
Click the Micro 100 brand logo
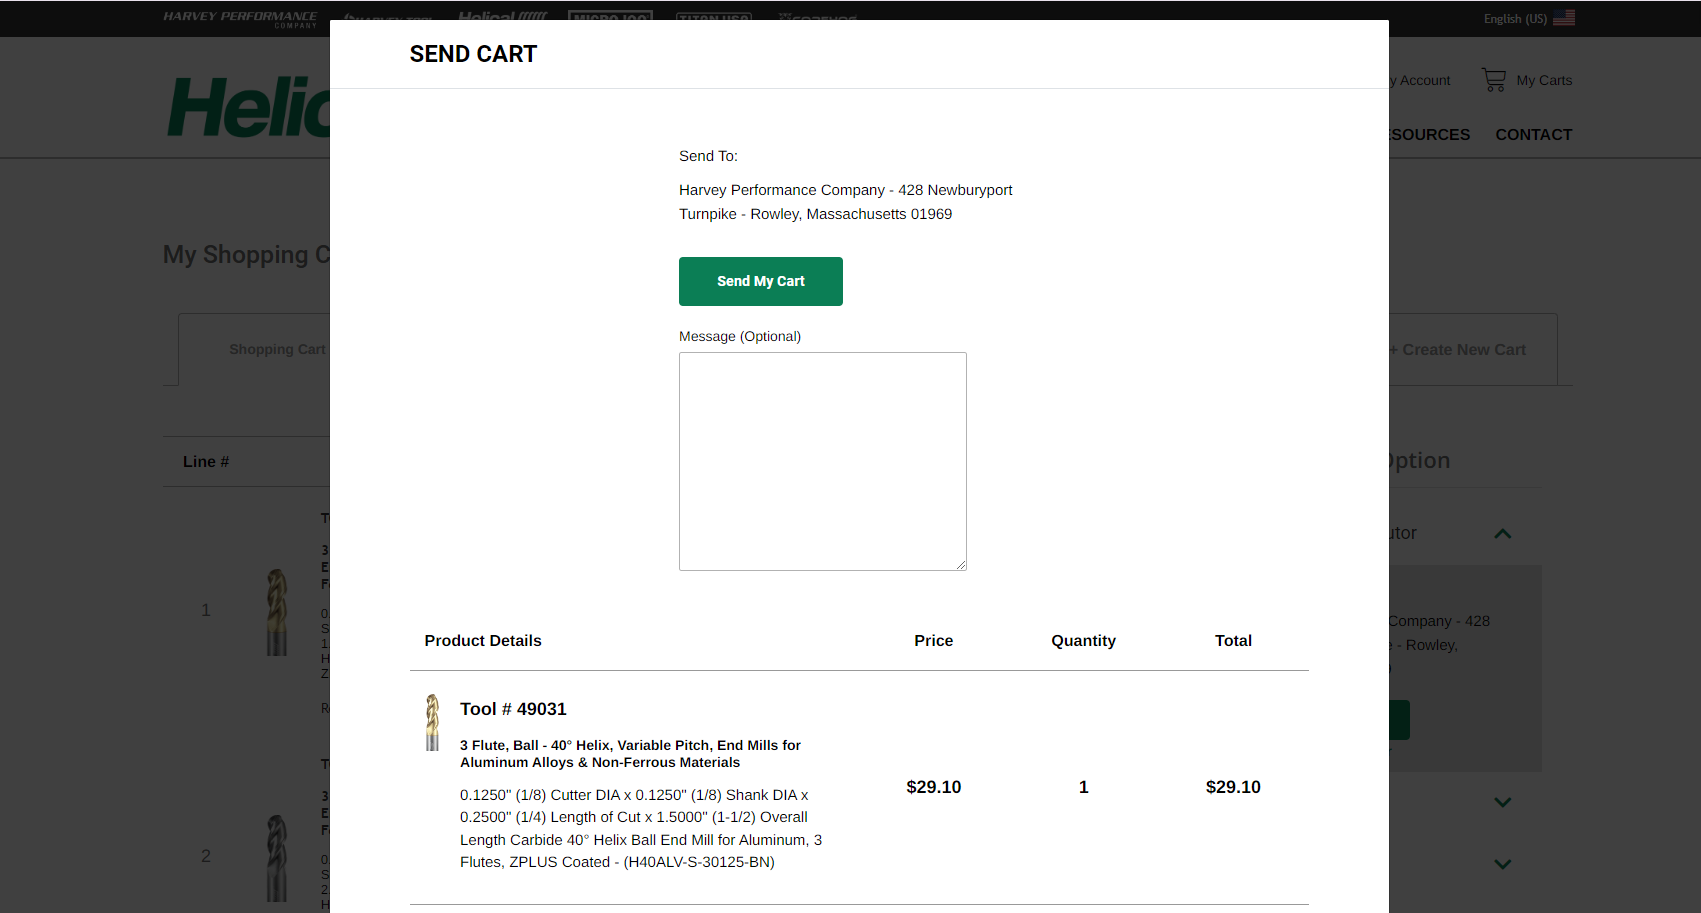[x=610, y=15]
